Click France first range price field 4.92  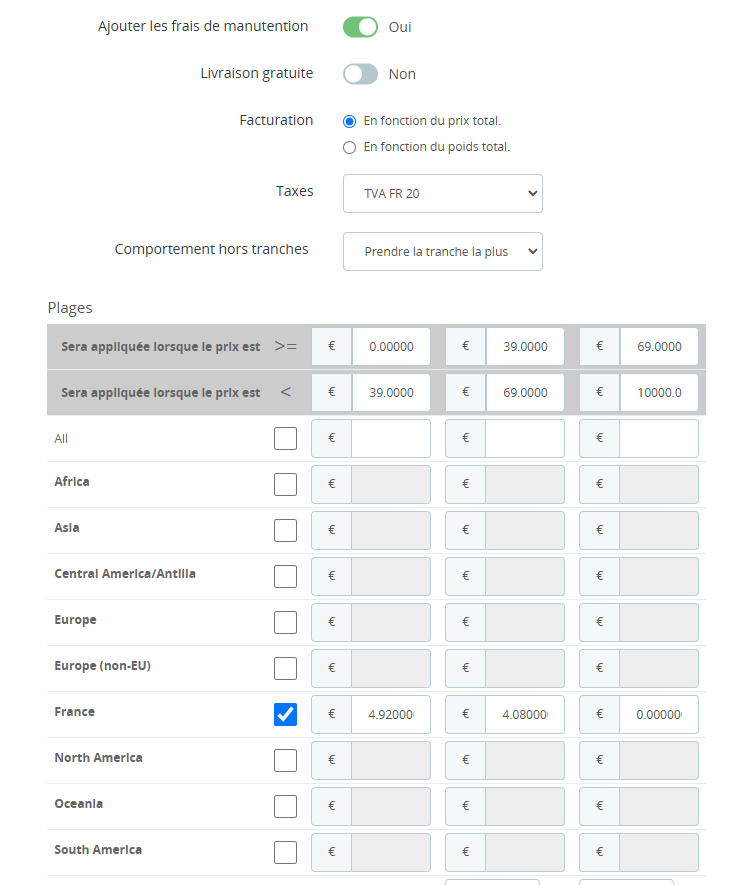(390, 715)
